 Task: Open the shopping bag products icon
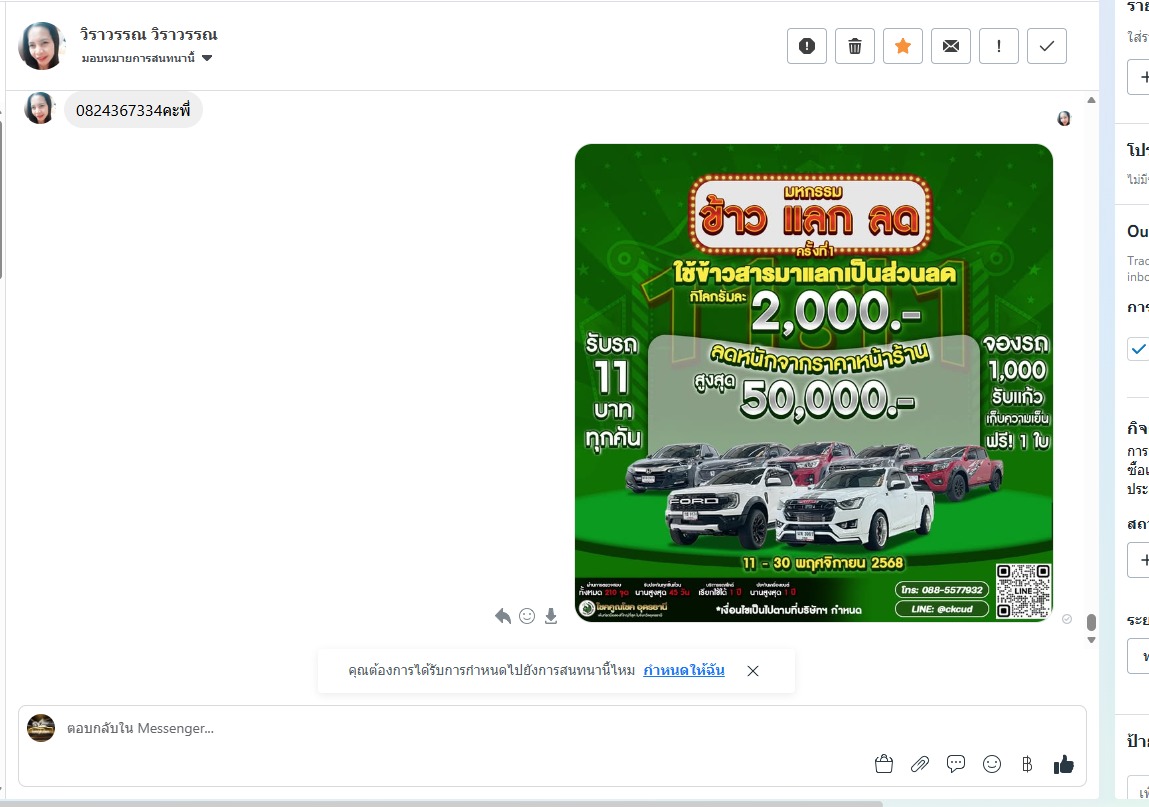pos(884,764)
